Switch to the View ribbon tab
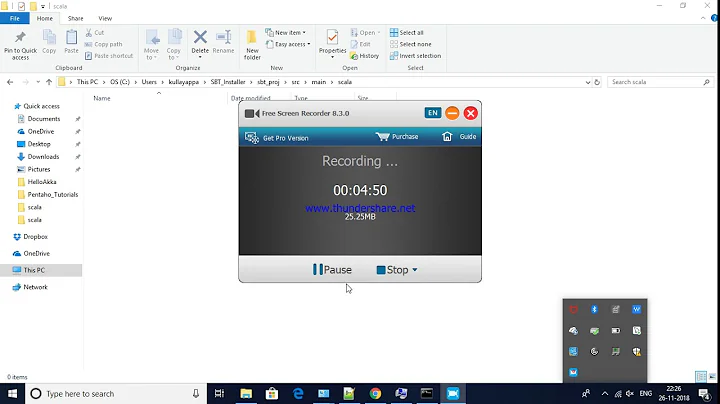The height and width of the screenshot is (404, 720). [x=105, y=18]
